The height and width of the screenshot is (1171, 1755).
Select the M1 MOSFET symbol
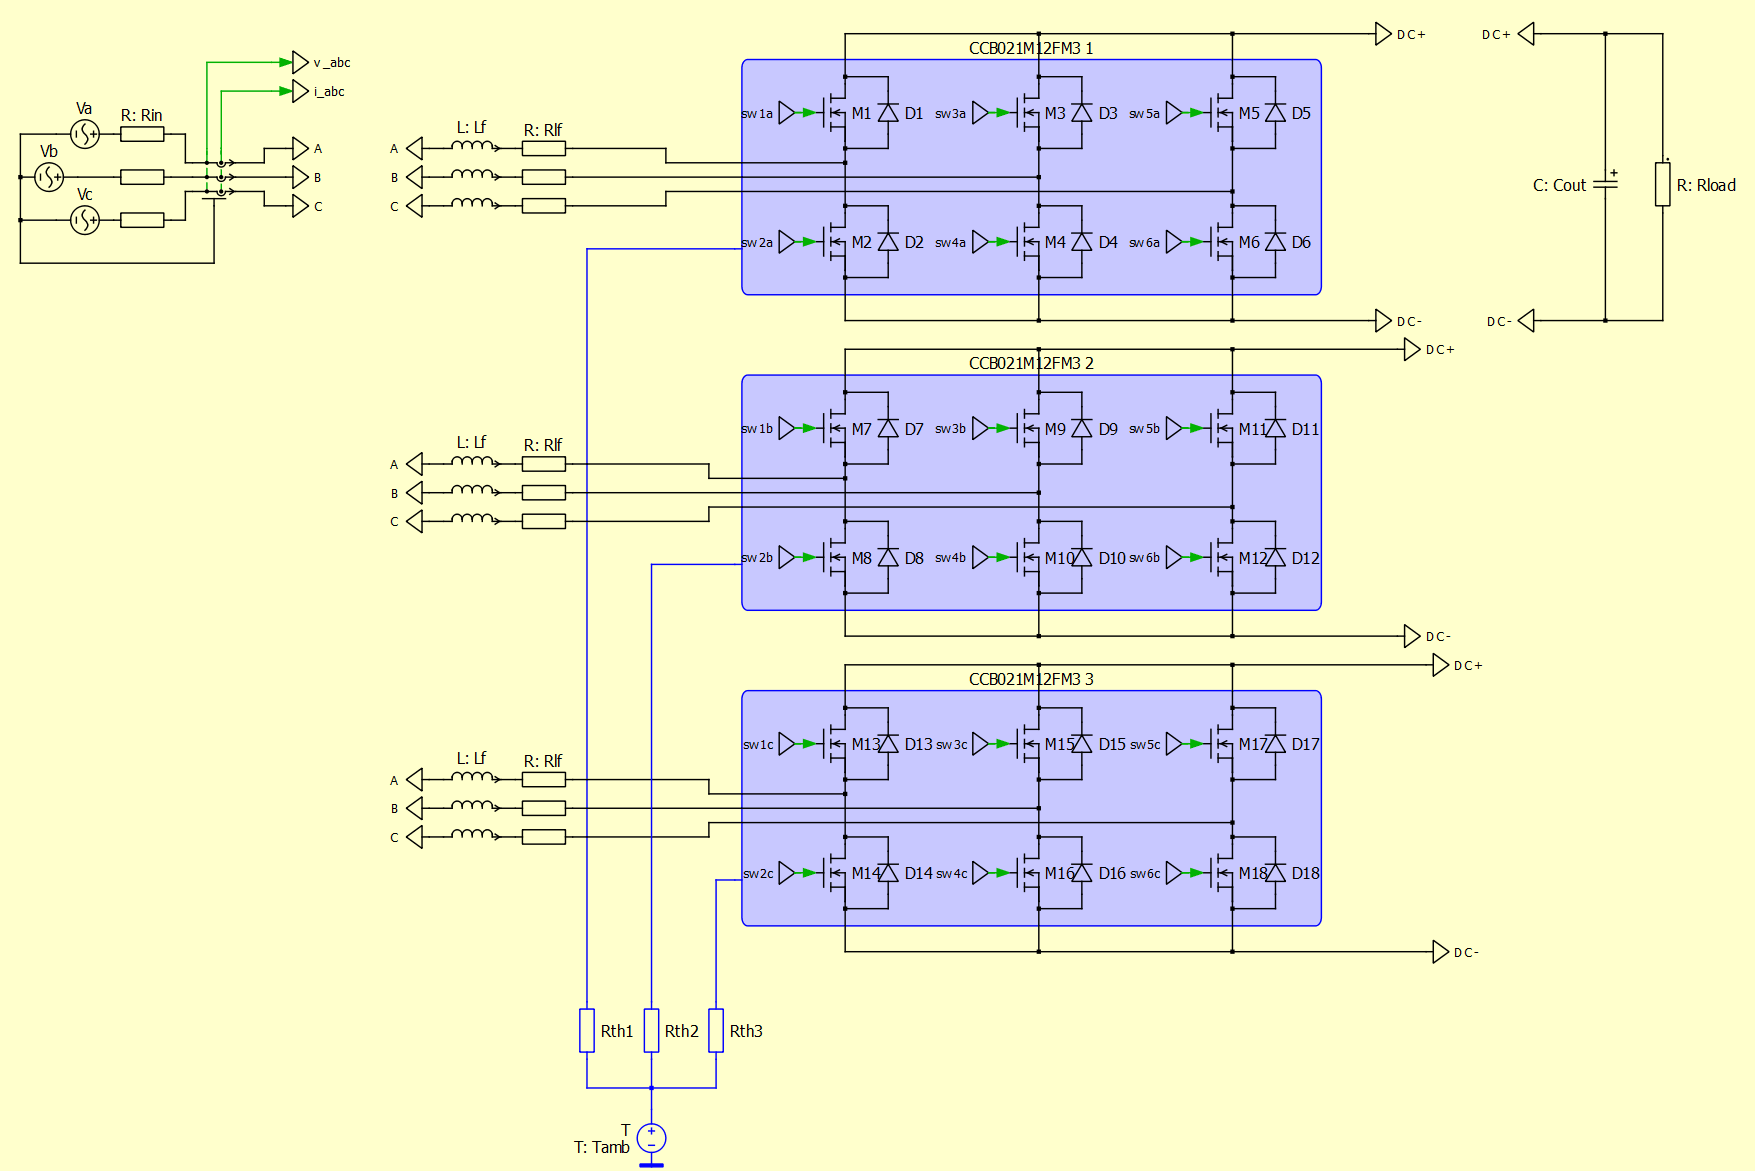click(x=835, y=113)
